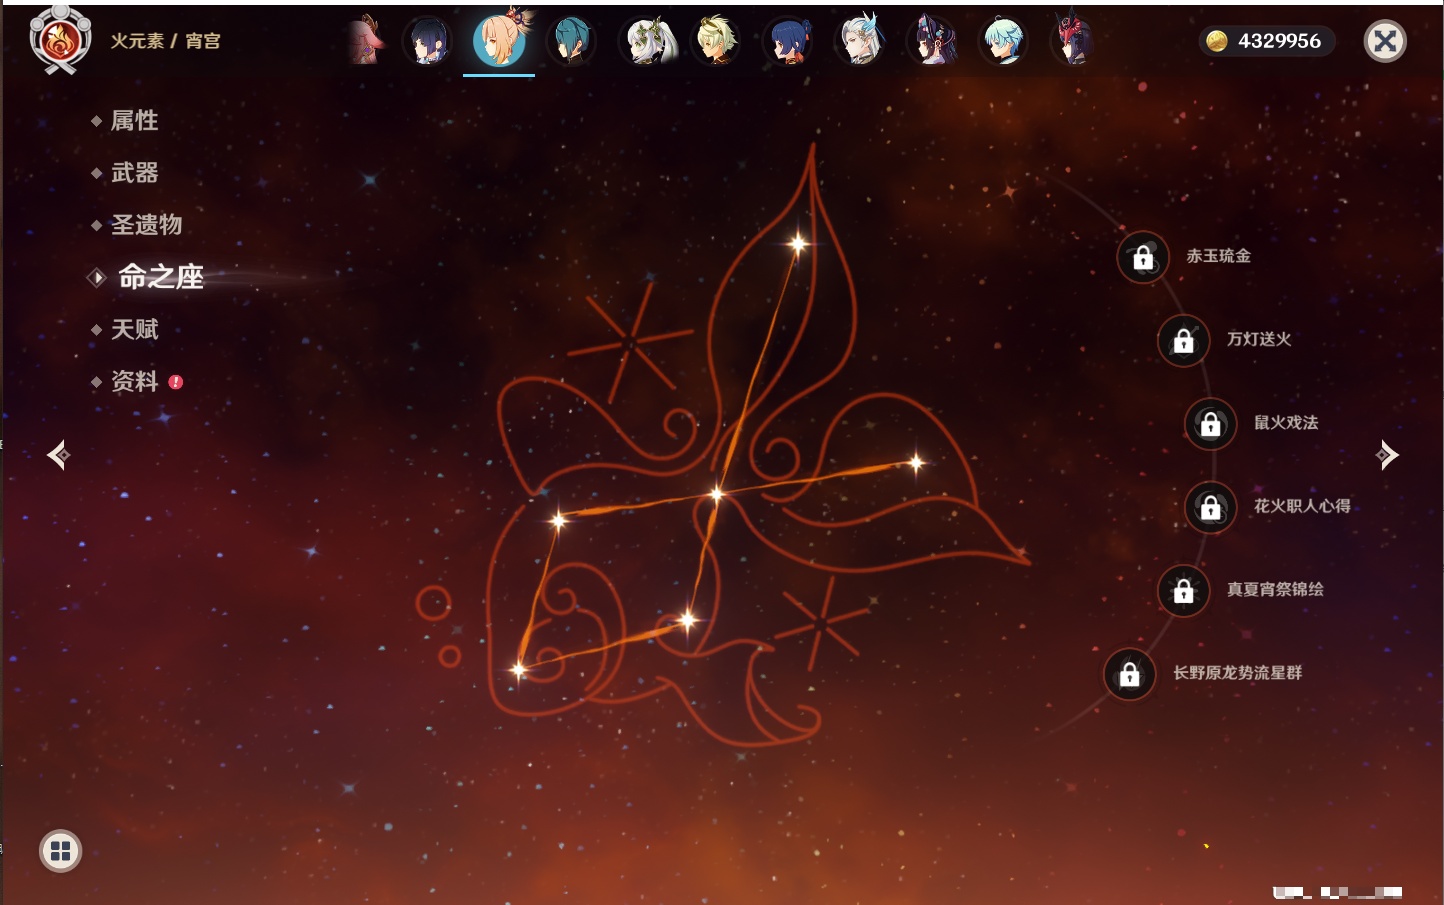The height and width of the screenshot is (905, 1444).
Task: Switch to teal-haired Xiao portrait
Action: pos(571,41)
